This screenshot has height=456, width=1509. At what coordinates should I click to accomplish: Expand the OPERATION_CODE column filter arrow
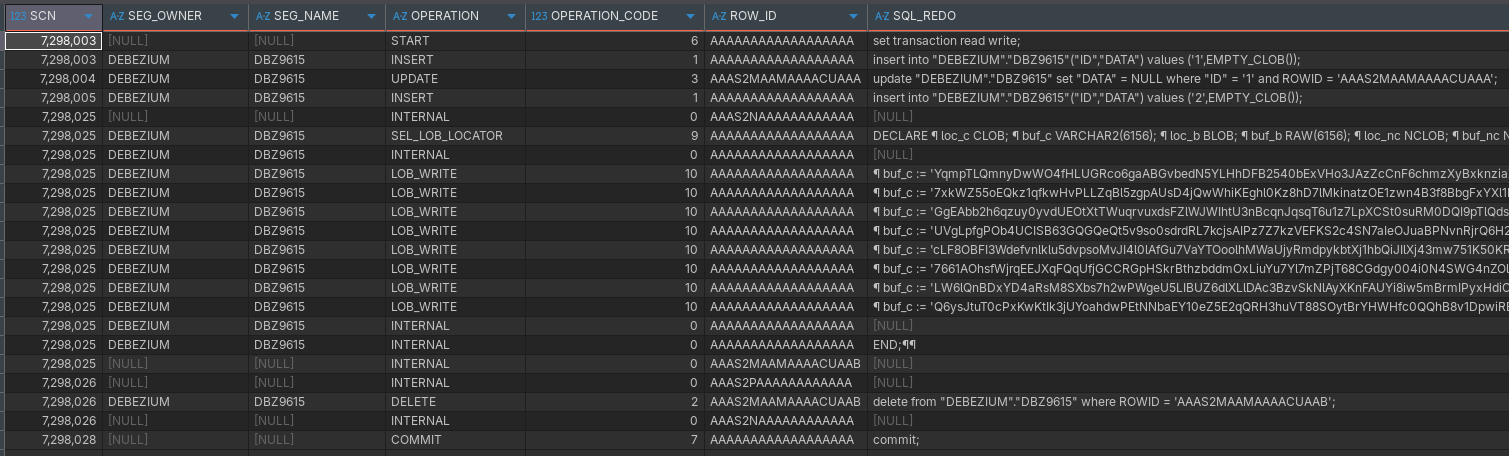tap(691, 16)
